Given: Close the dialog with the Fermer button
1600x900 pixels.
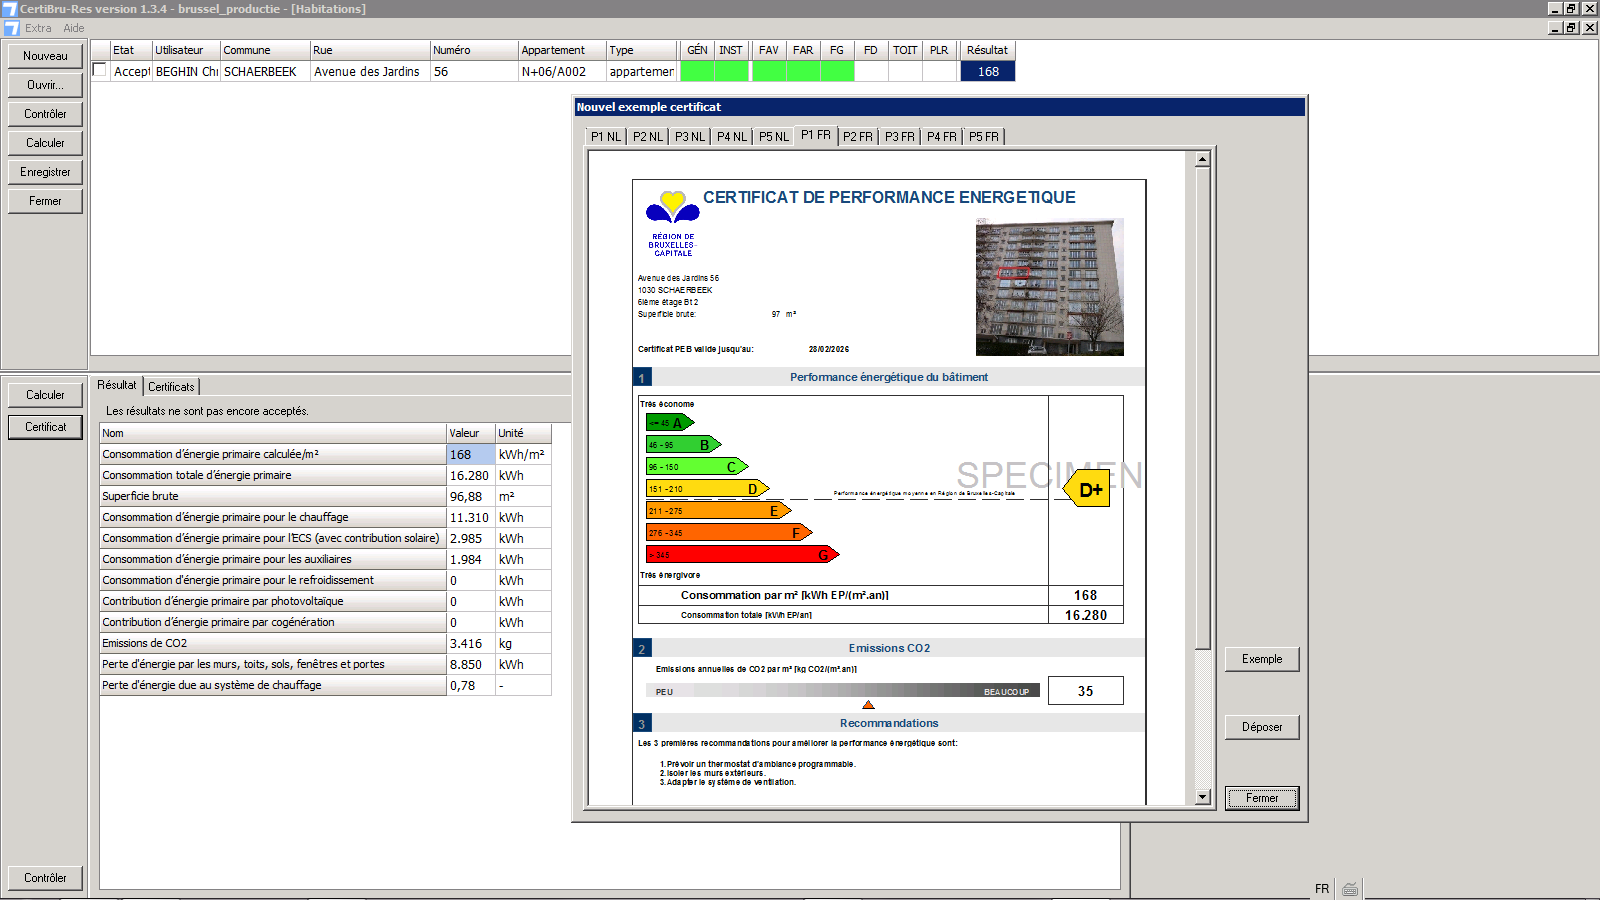Looking at the screenshot, I should click(1261, 798).
